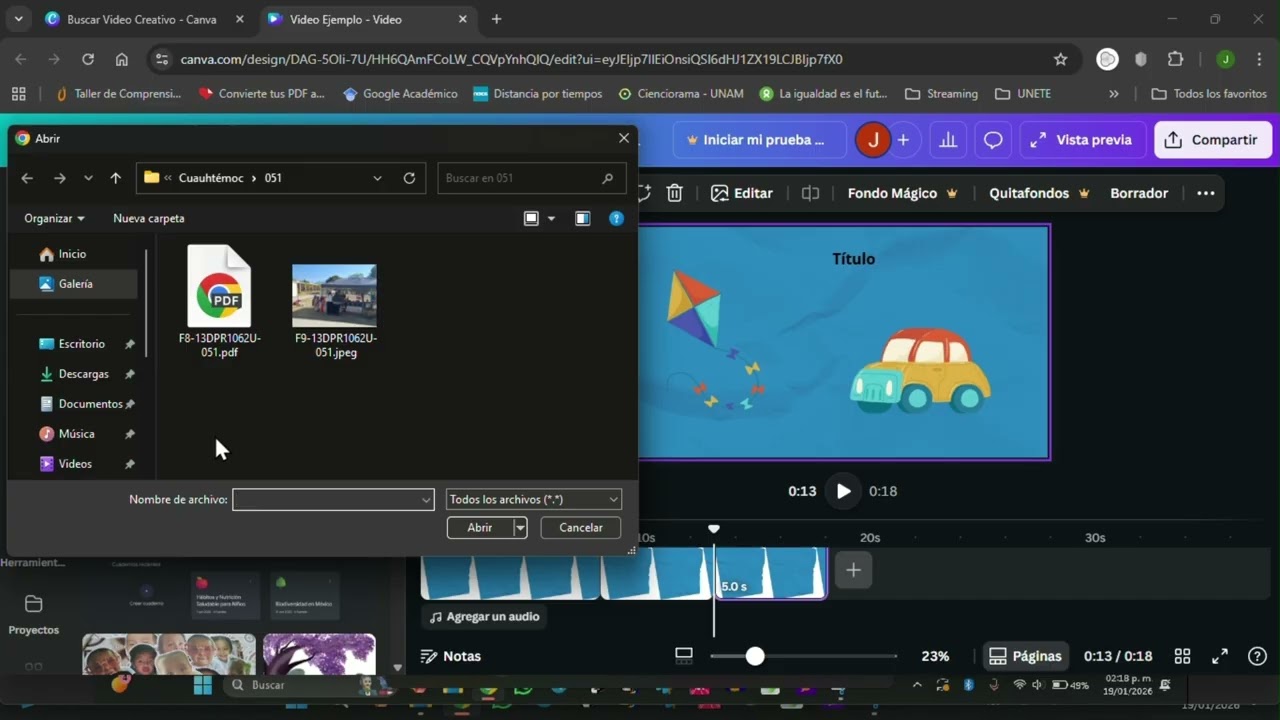
Task: Switch to Buscar Video Creativo Canva tab
Action: tap(142, 19)
